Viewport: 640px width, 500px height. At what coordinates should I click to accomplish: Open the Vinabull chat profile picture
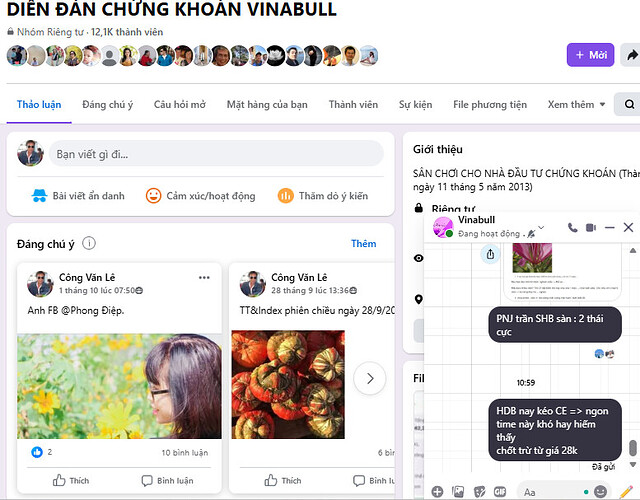pos(443,227)
